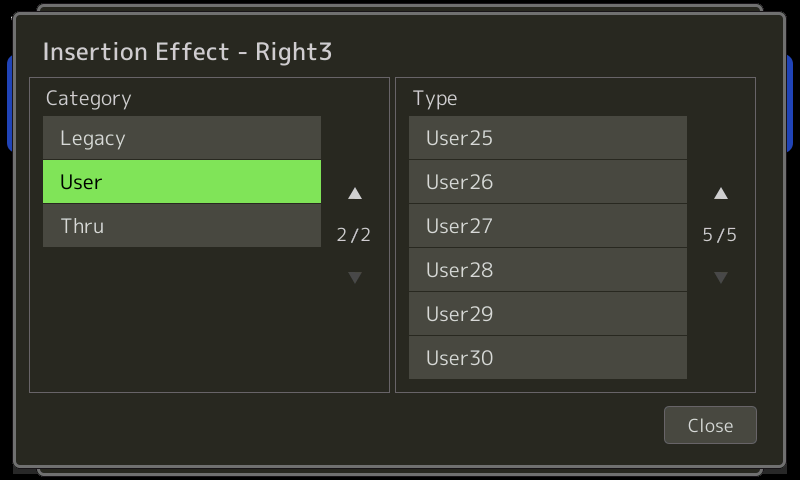The width and height of the screenshot is (800, 480).
Task: Select User26 effect type
Action: coord(547,182)
